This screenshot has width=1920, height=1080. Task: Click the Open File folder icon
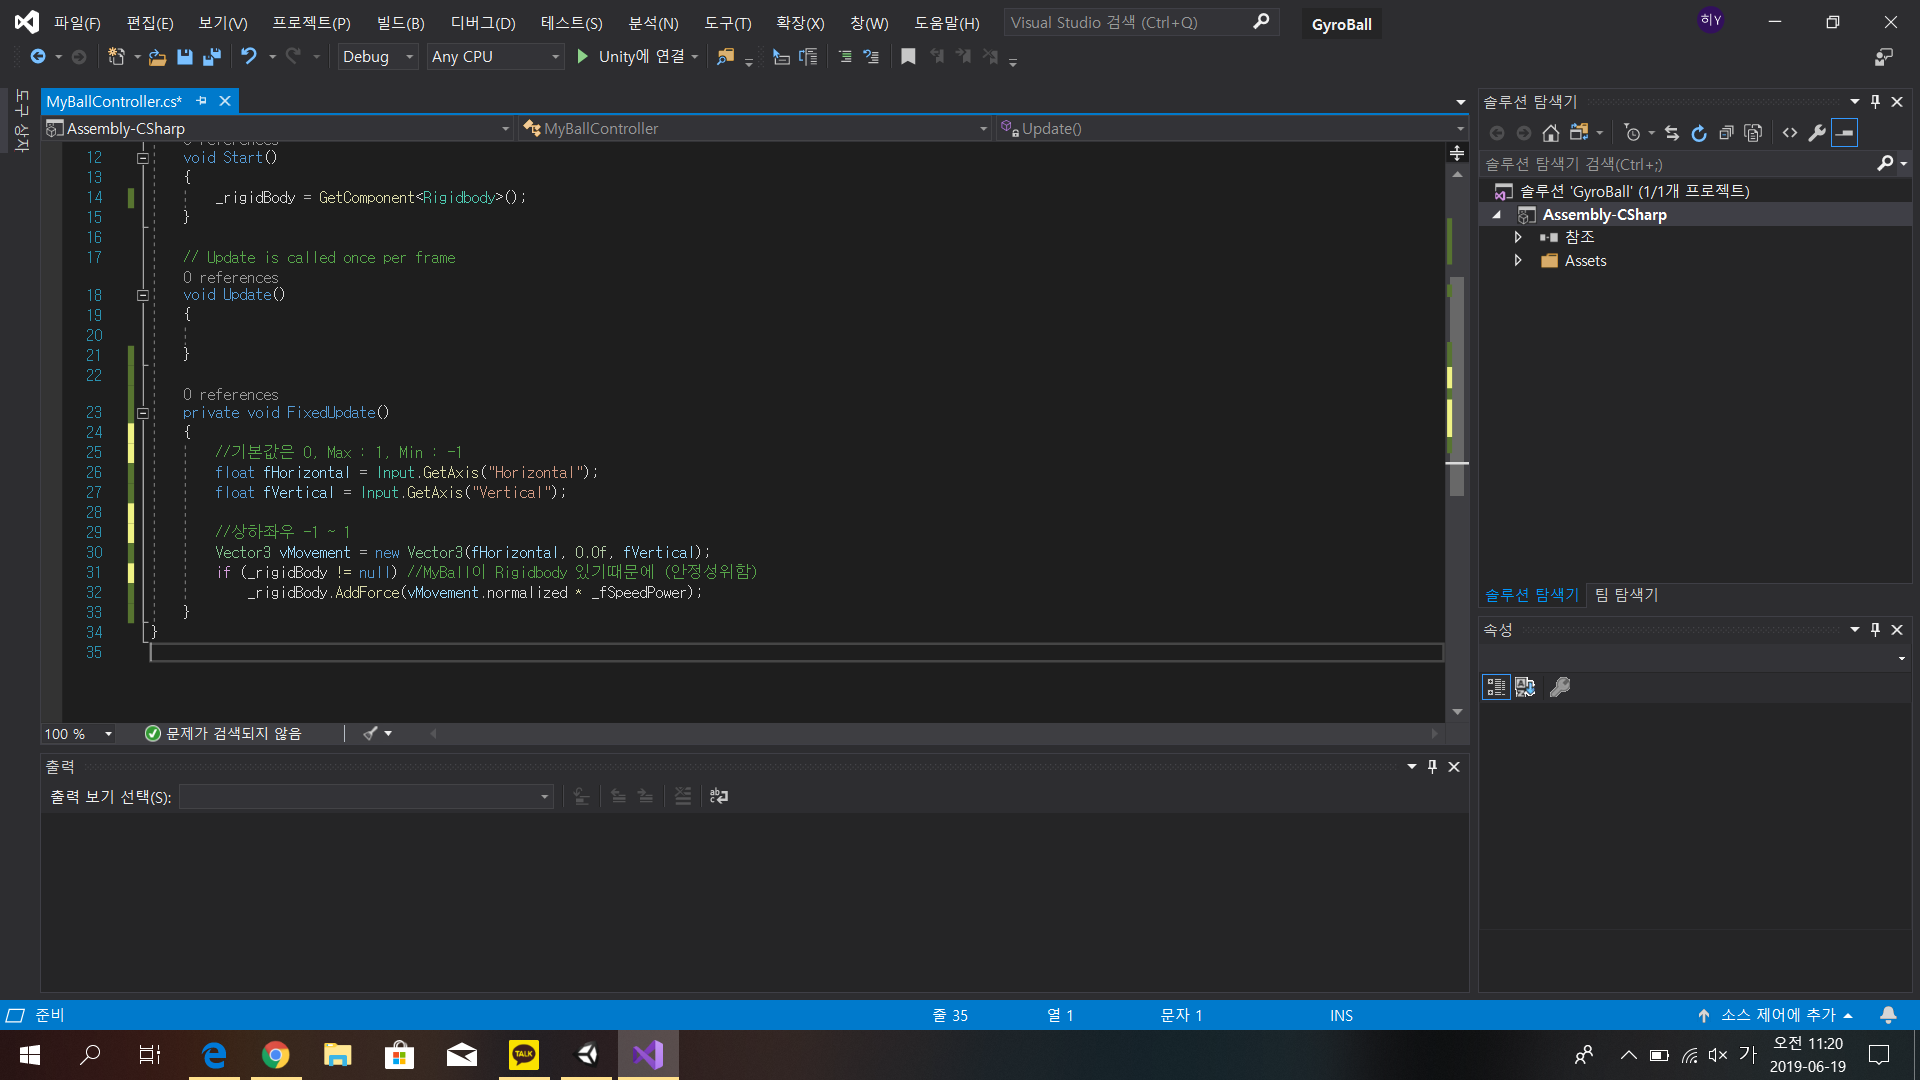coord(157,57)
